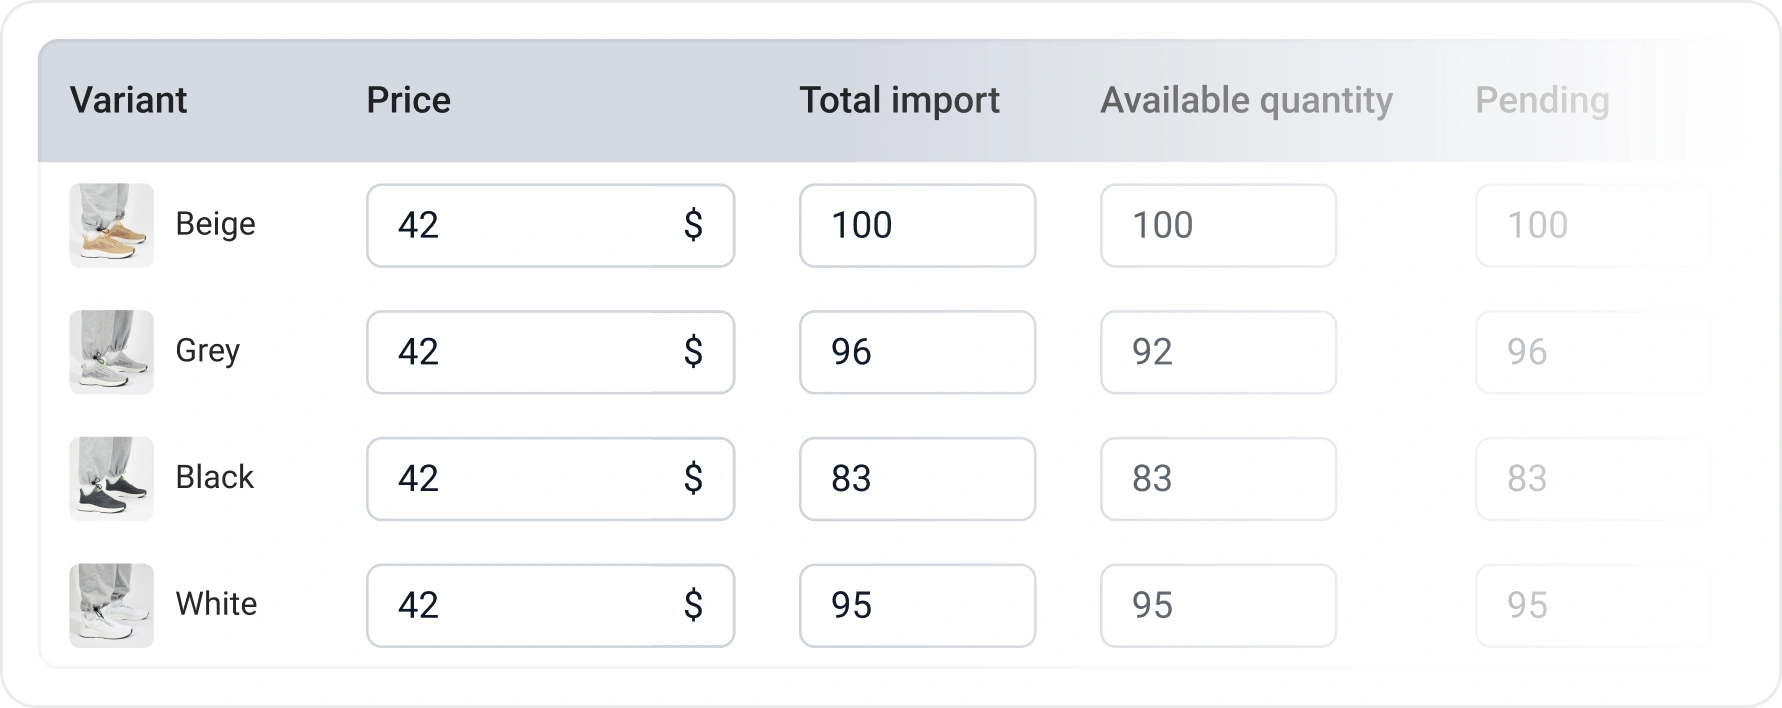Click the Price column header
This screenshot has height=708, width=1782.
408,100
